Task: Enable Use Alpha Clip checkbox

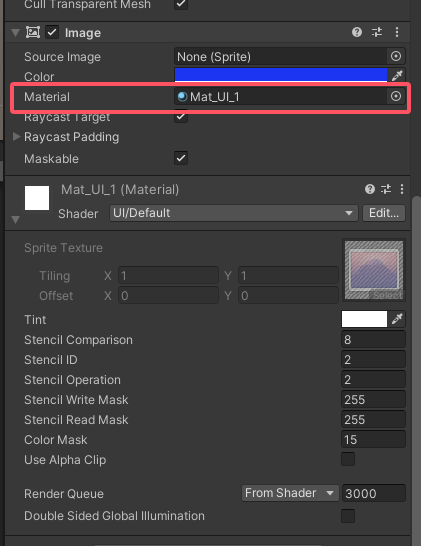Action: coord(348,459)
